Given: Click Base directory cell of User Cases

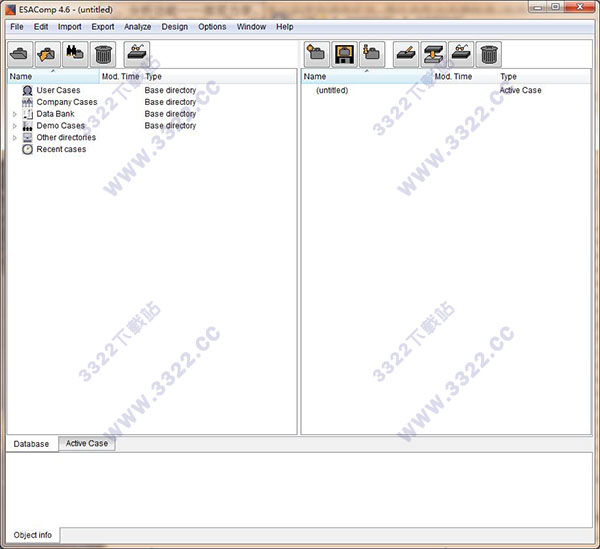Looking at the screenshot, I should click(170, 90).
